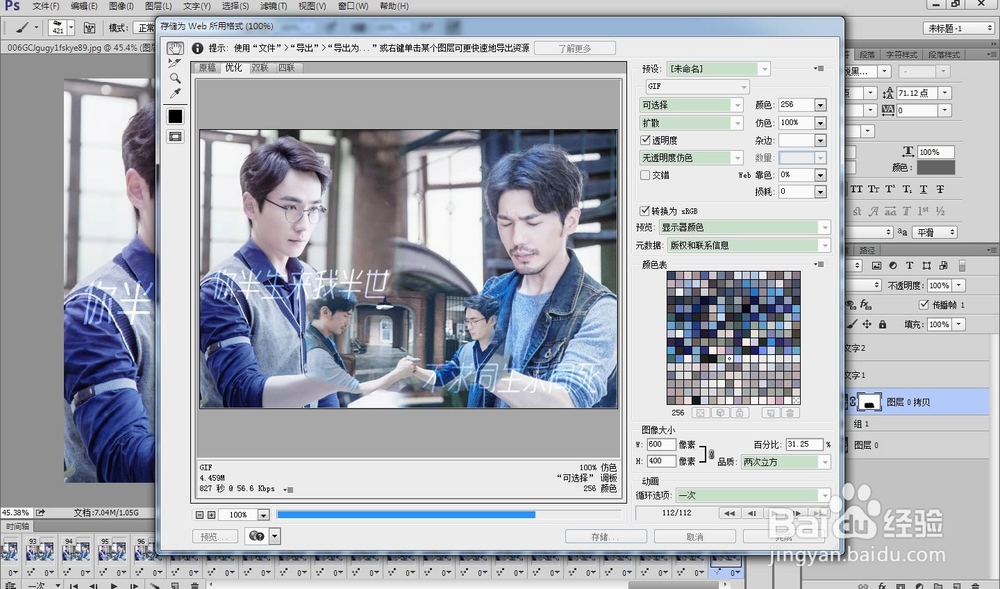
Task: Open the 可选择 color reduction dropdown
Action: [x=691, y=105]
